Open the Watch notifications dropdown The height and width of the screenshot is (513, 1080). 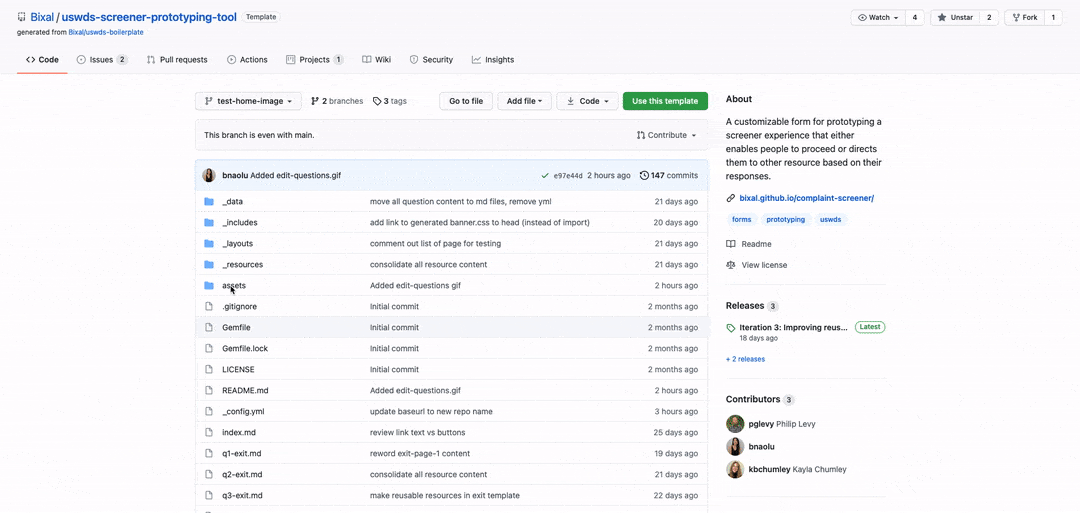[x=878, y=18]
